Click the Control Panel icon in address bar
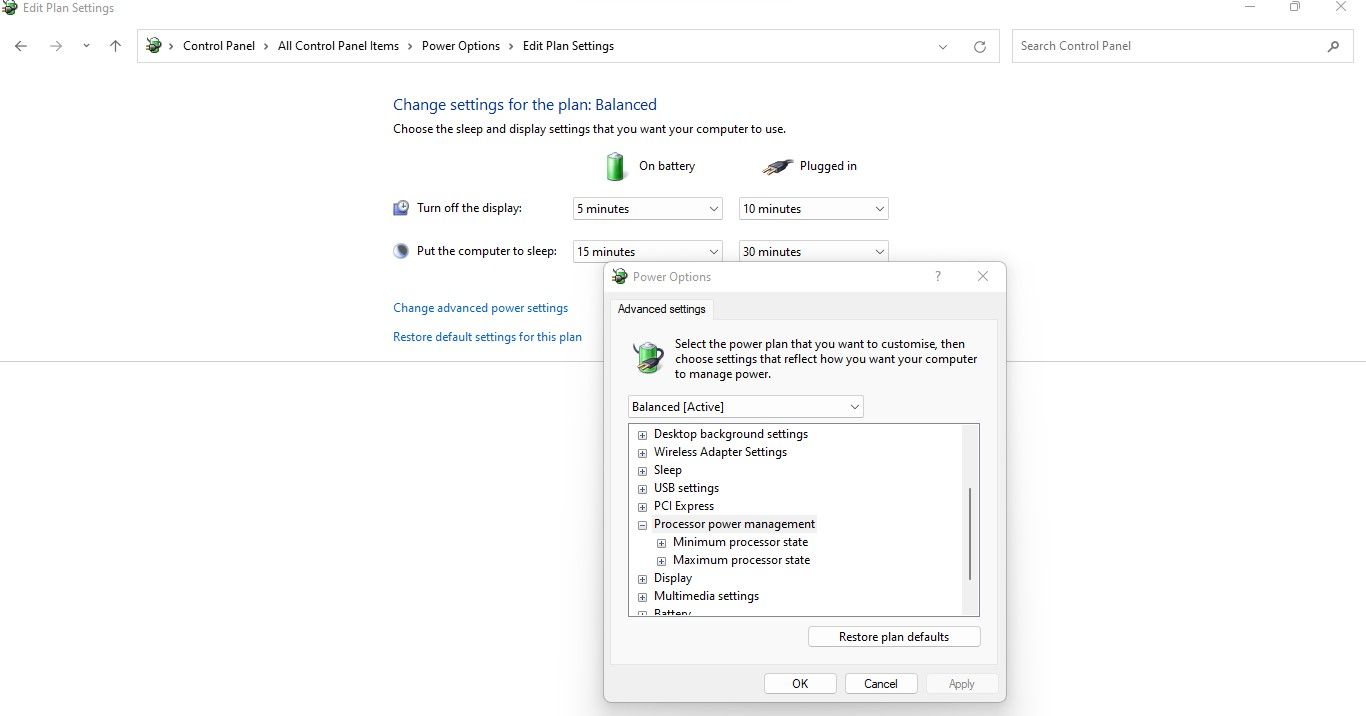 pyautogui.click(x=153, y=46)
